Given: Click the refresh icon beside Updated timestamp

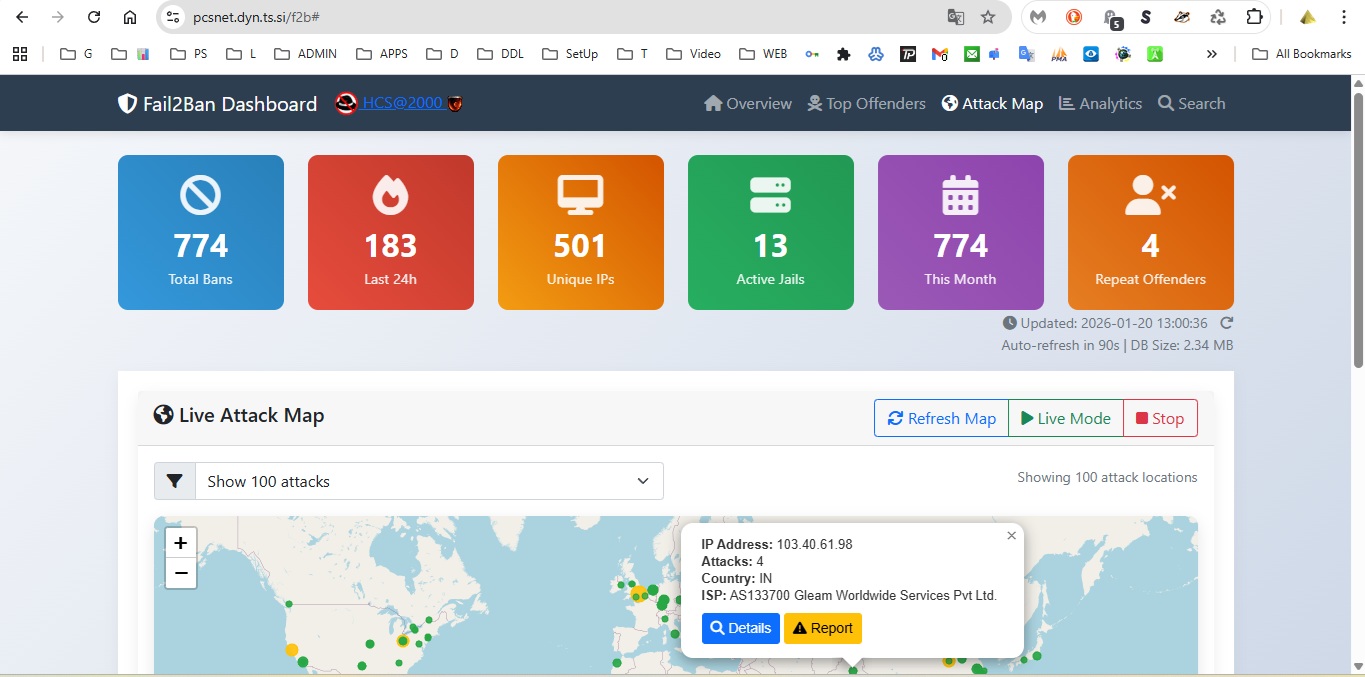Looking at the screenshot, I should pos(1227,323).
